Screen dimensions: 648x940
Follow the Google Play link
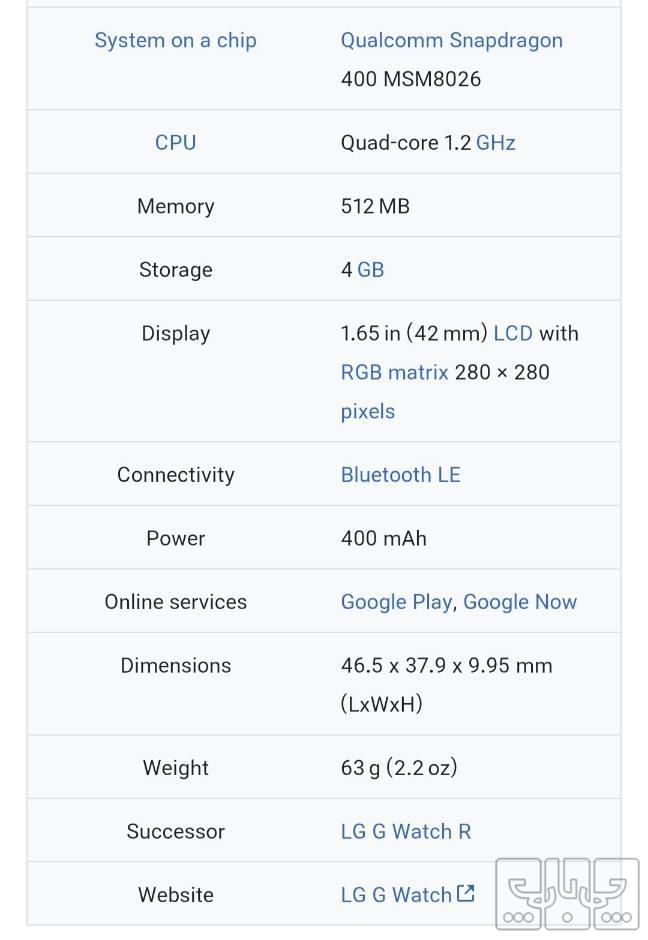(396, 602)
